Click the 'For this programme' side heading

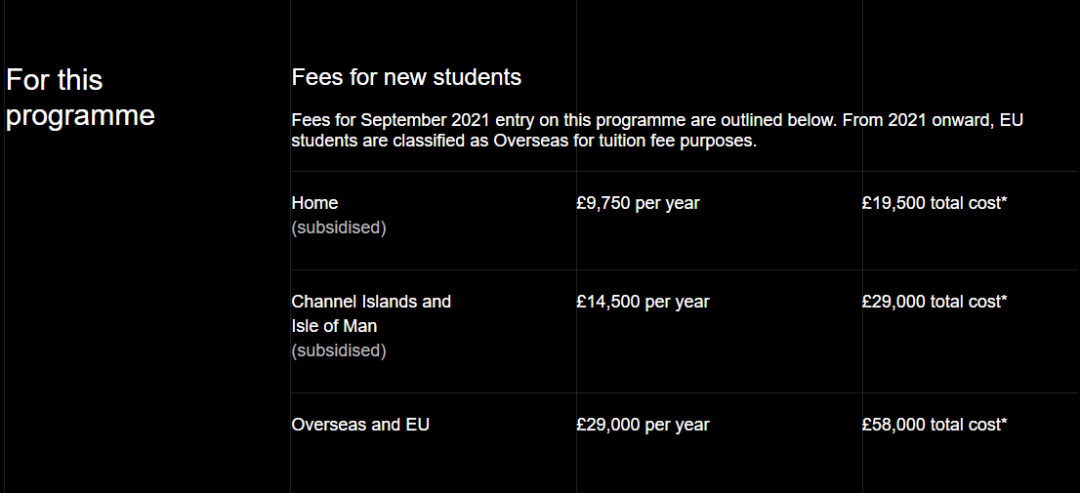tap(80, 97)
